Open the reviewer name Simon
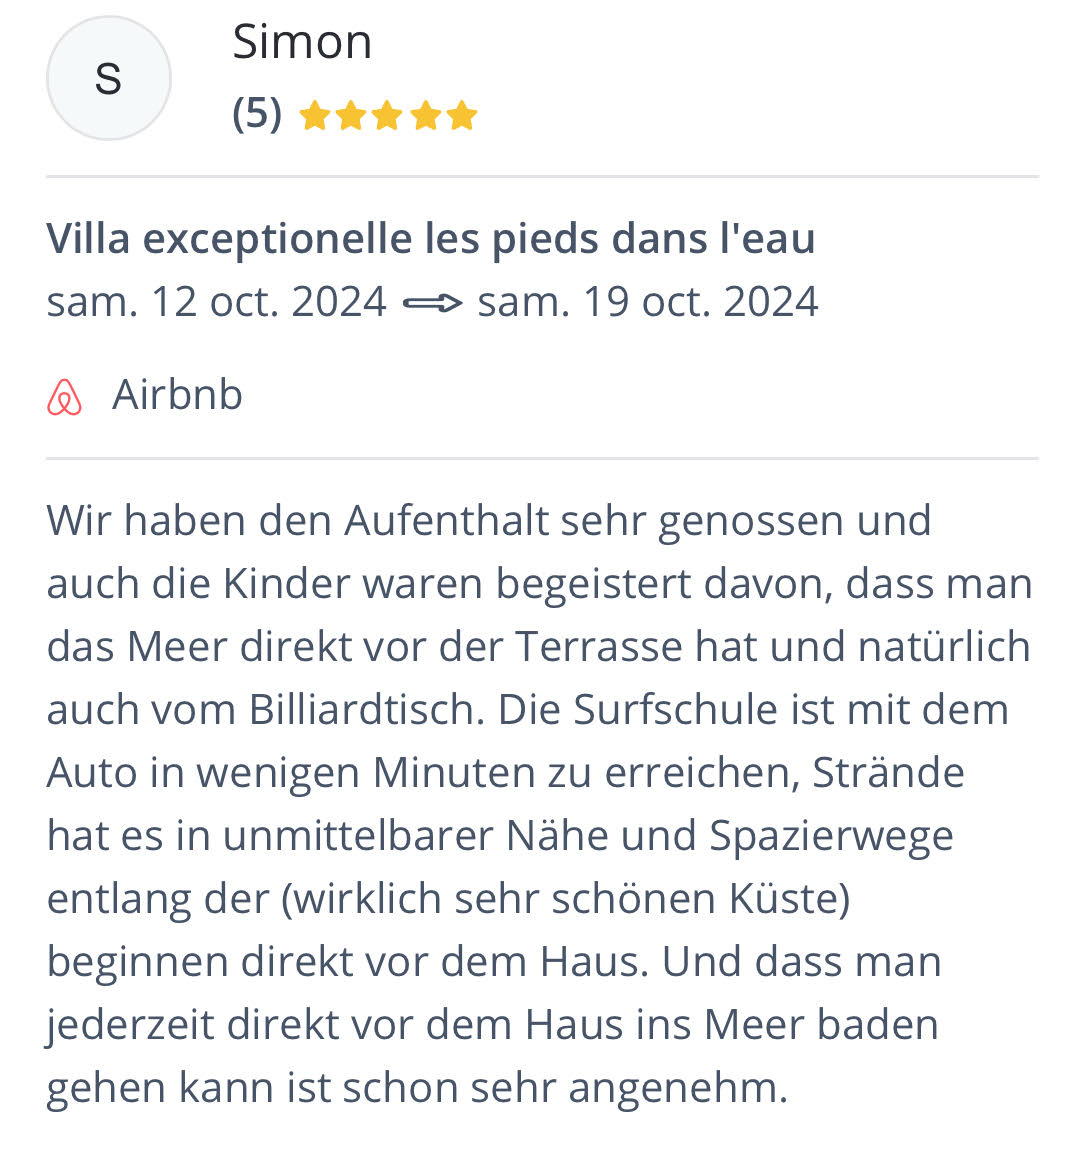Image resolution: width=1085 pixels, height=1151 pixels. pos(302,42)
